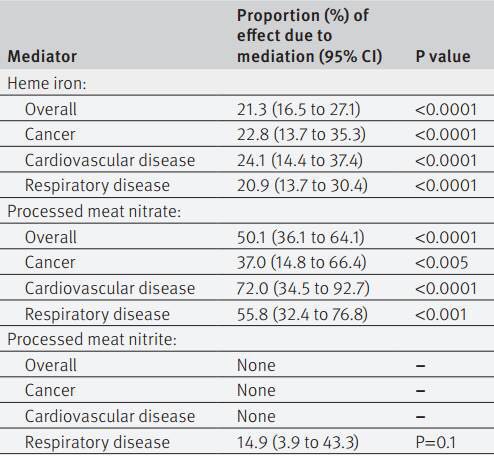Click the nitrite Cancer row label
Image resolution: width=494 pixels, height=458 pixels.
(x=50, y=390)
